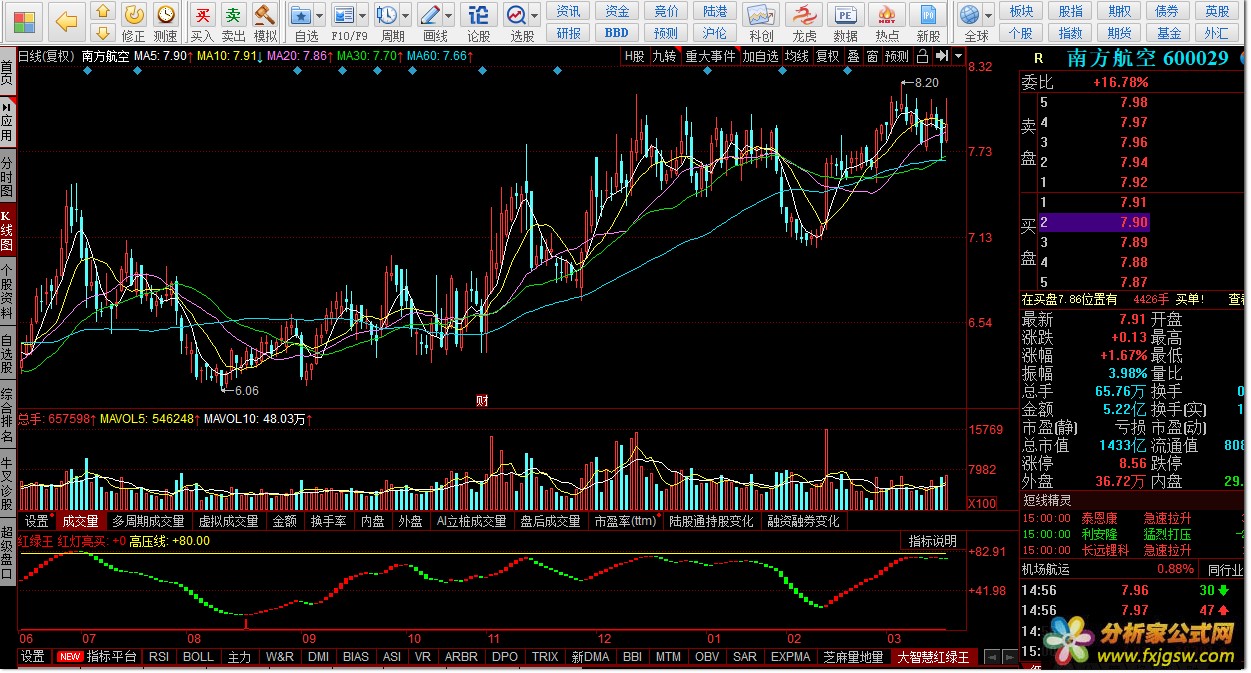Screen dimensions: 1251x673
Task: Click the 泰恩康 short-term alert entry
Action: point(1099,518)
